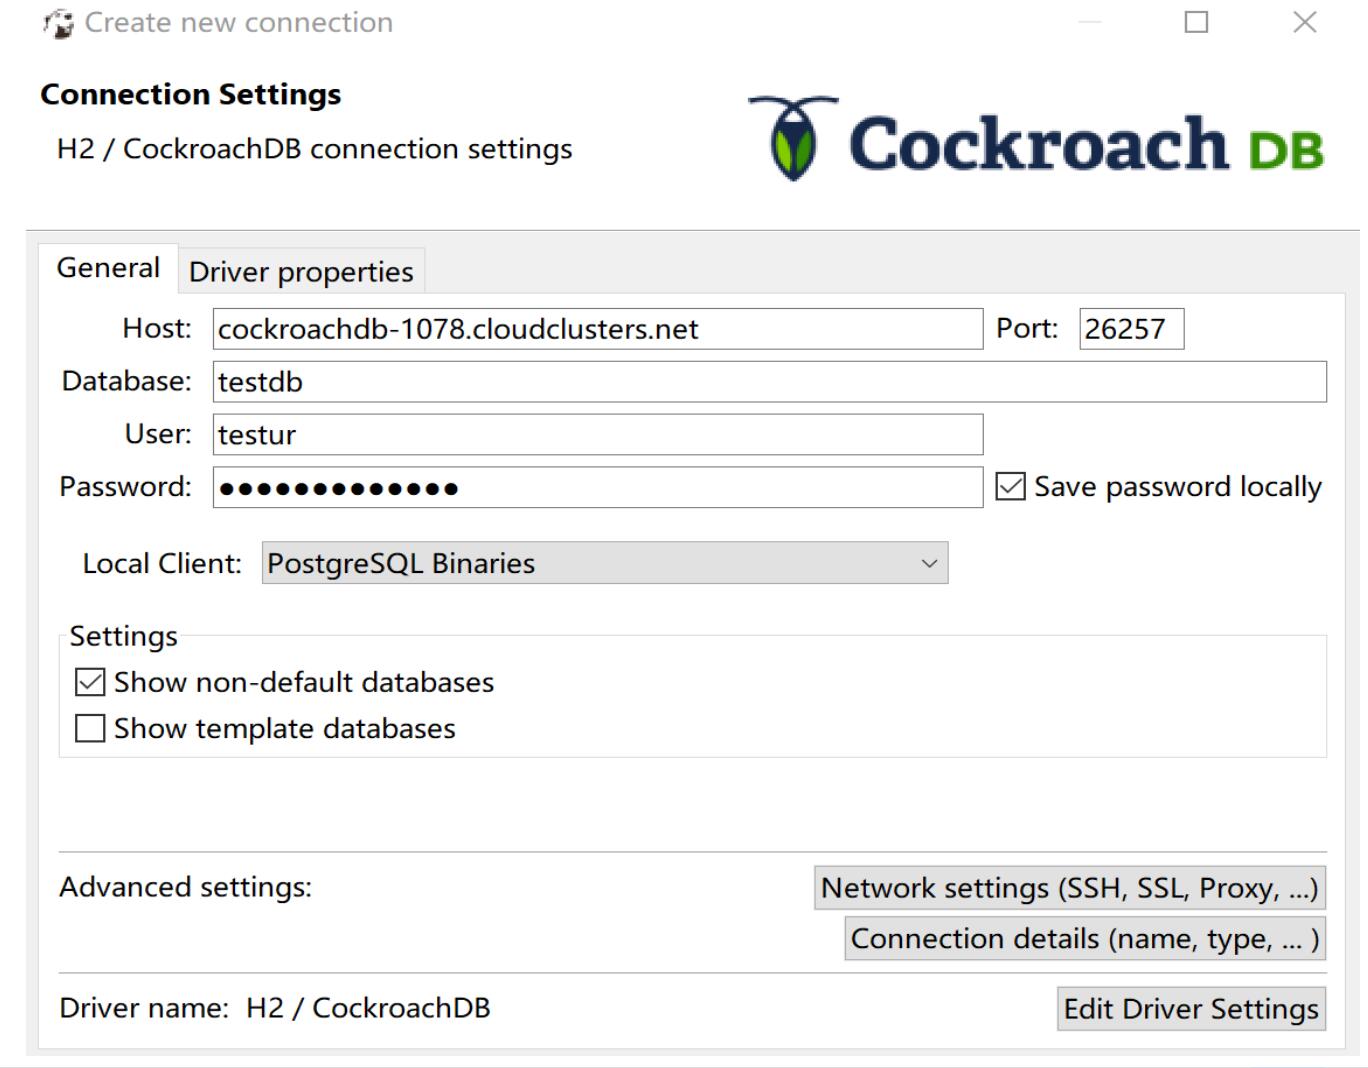This screenshot has width=1368, height=1068.
Task: Close the Create new connection dialog
Action: pos(1304,21)
